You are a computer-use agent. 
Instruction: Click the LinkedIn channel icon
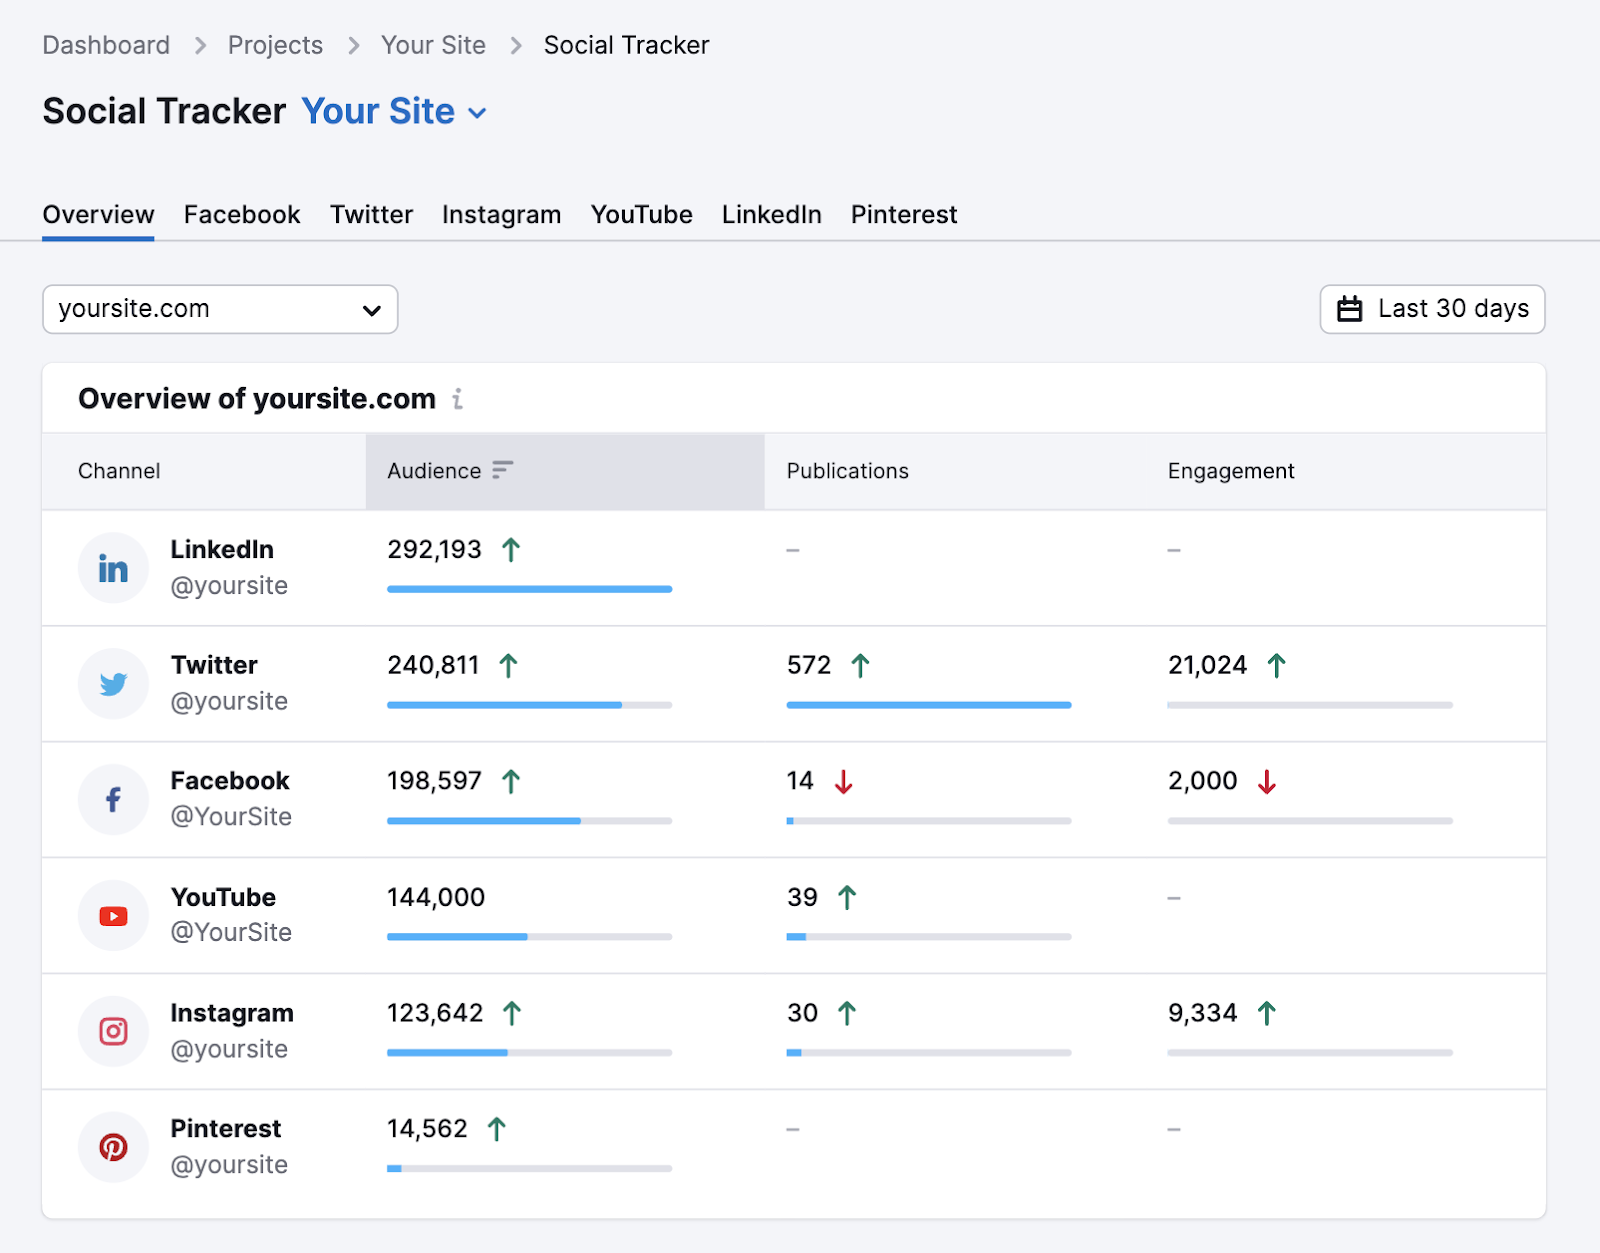[x=113, y=568]
